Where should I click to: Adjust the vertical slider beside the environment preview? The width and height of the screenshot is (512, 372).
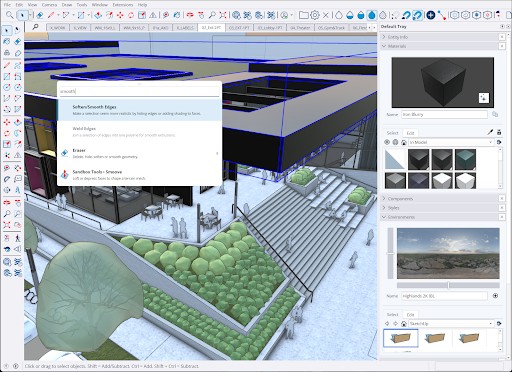click(x=390, y=253)
